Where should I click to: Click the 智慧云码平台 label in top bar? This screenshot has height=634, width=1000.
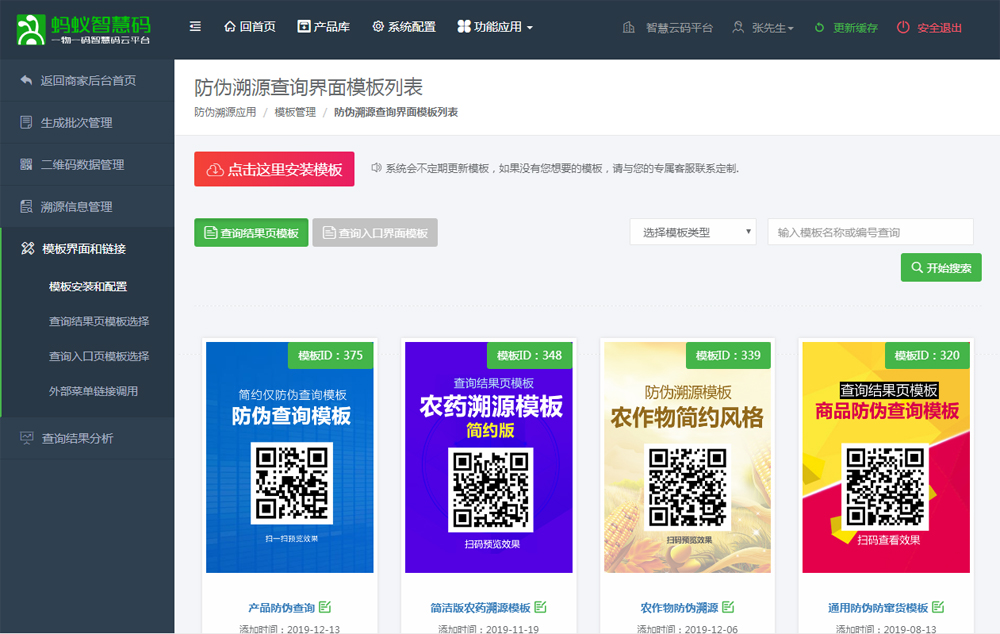[x=679, y=27]
